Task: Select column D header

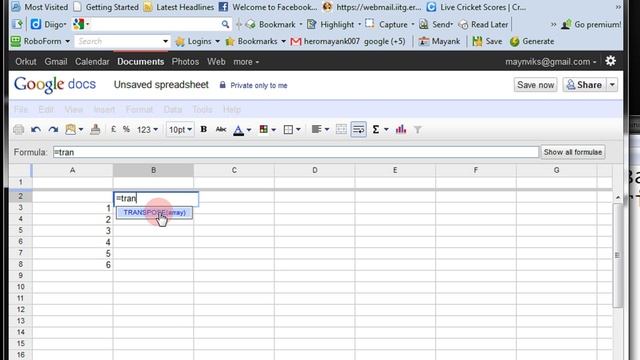Action: (315, 170)
